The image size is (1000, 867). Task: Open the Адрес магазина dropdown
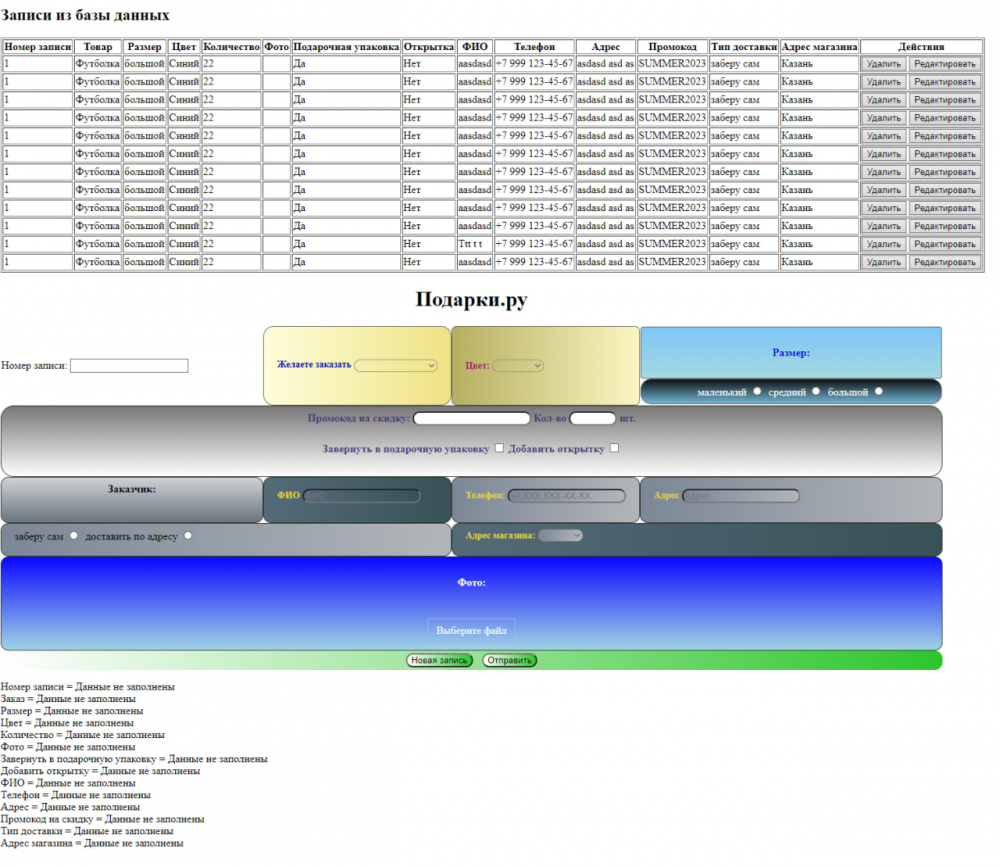pos(560,536)
